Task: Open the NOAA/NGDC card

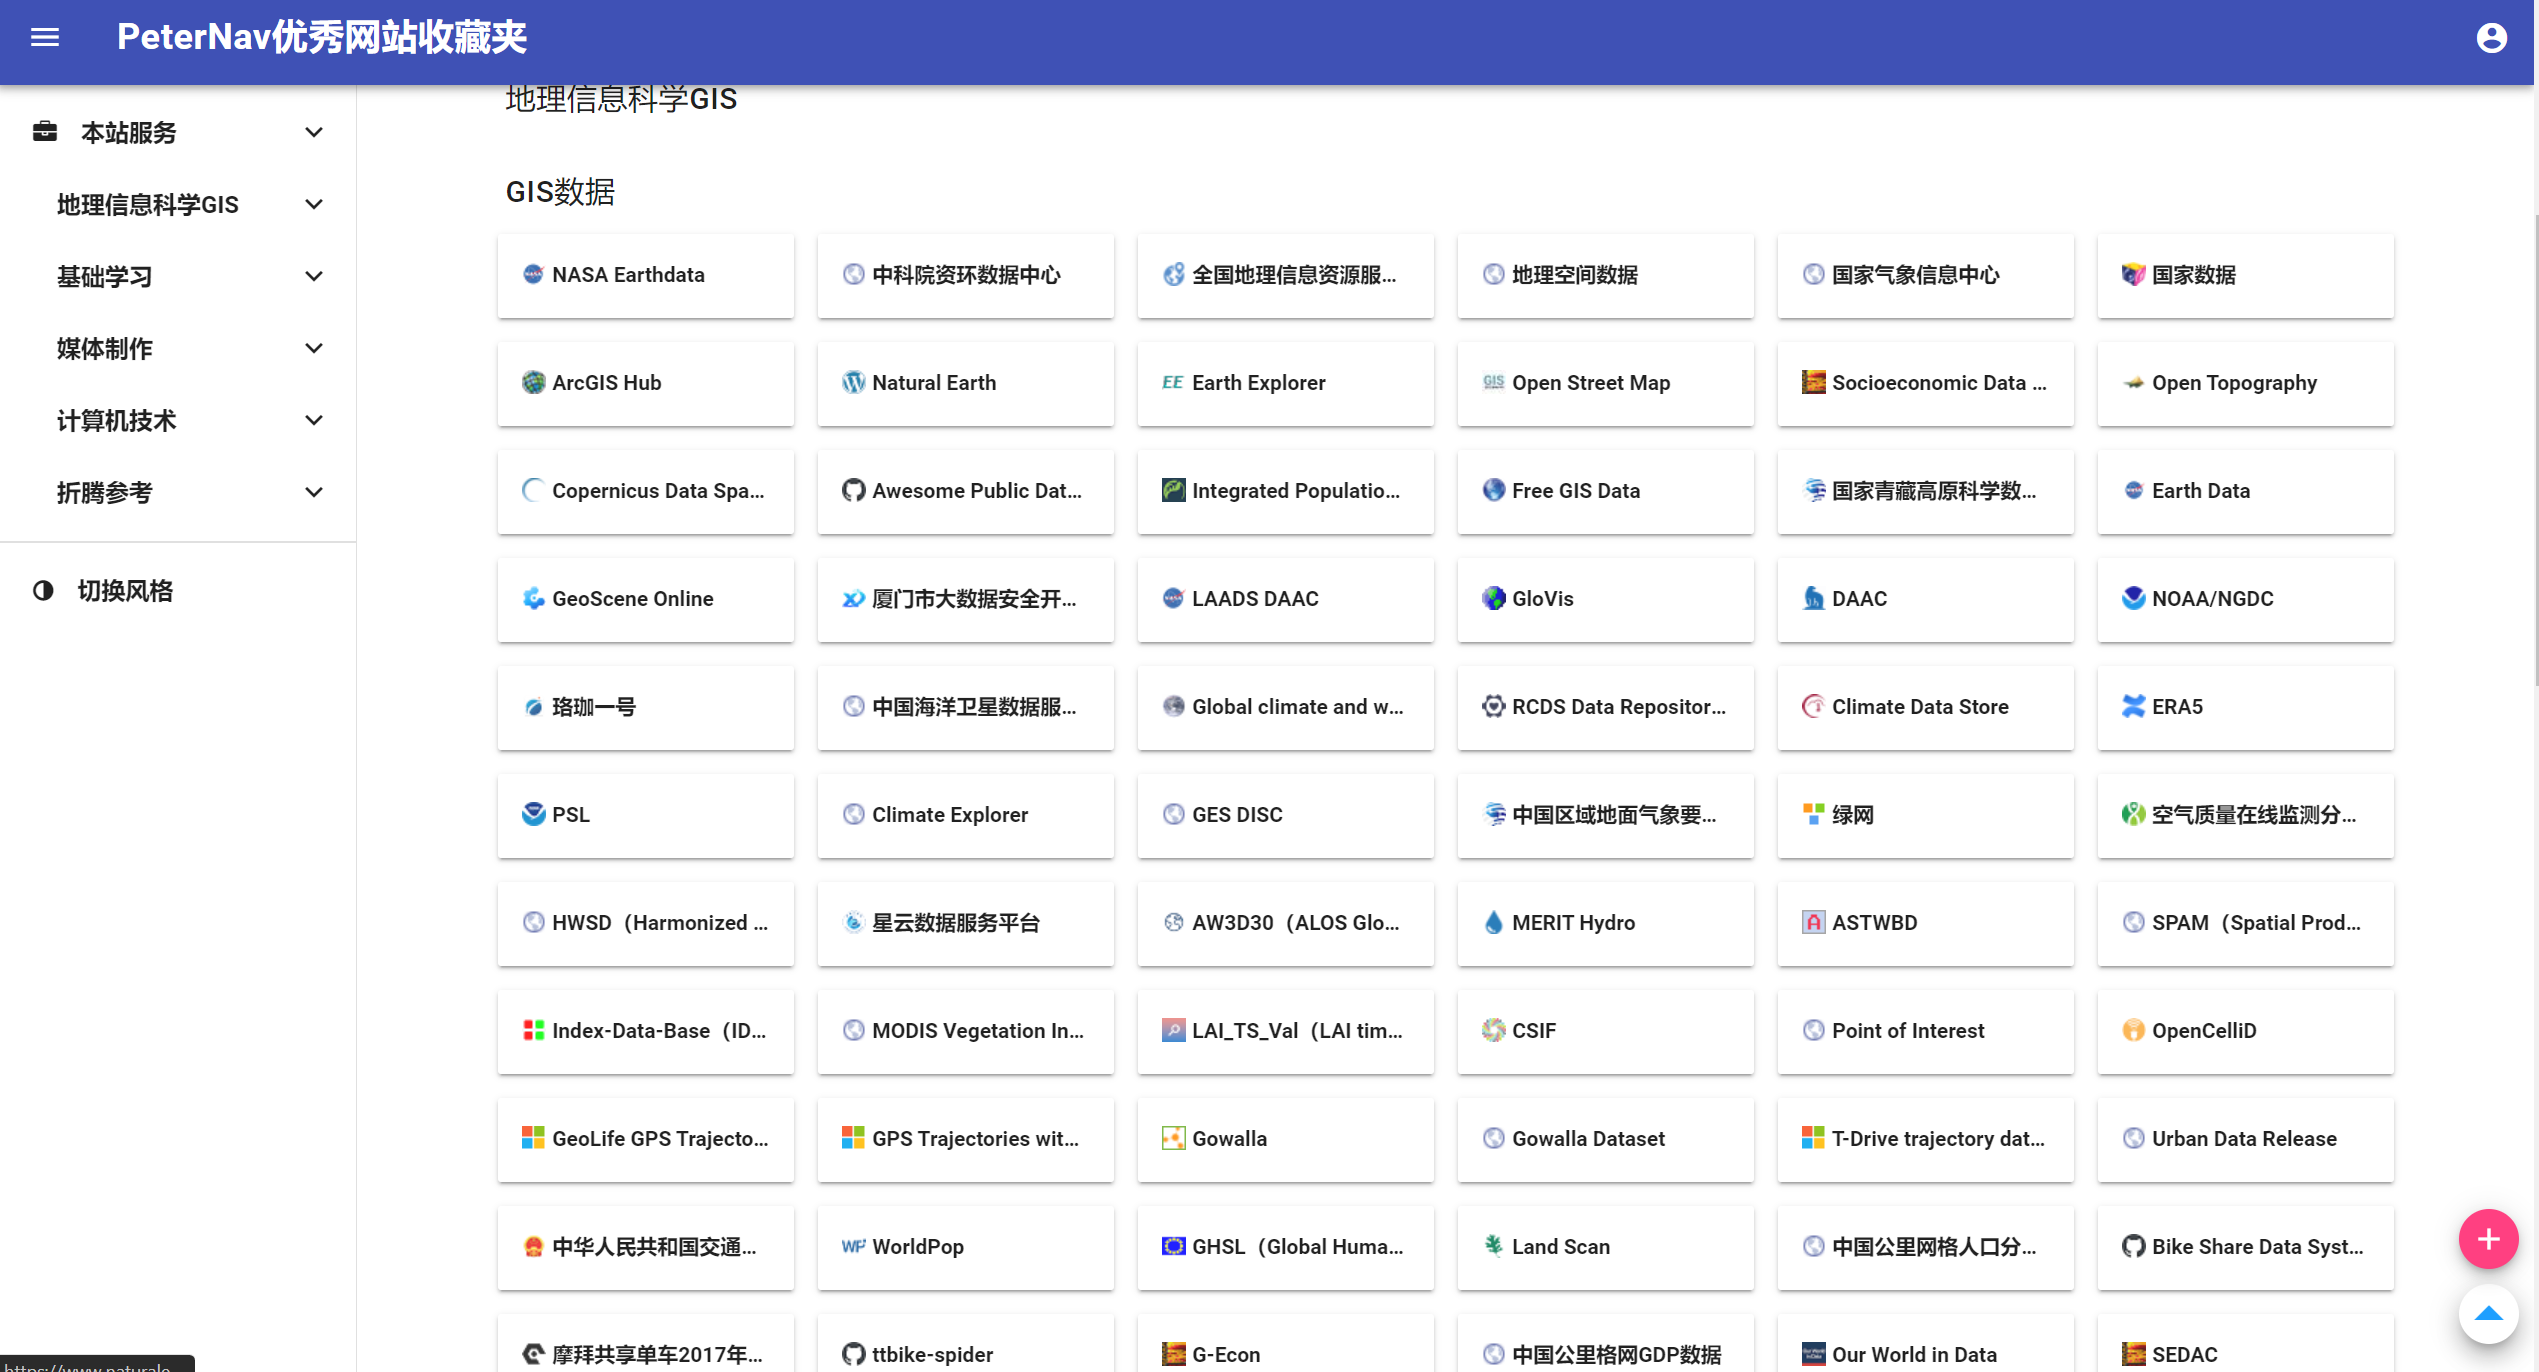Action: click(x=2245, y=599)
